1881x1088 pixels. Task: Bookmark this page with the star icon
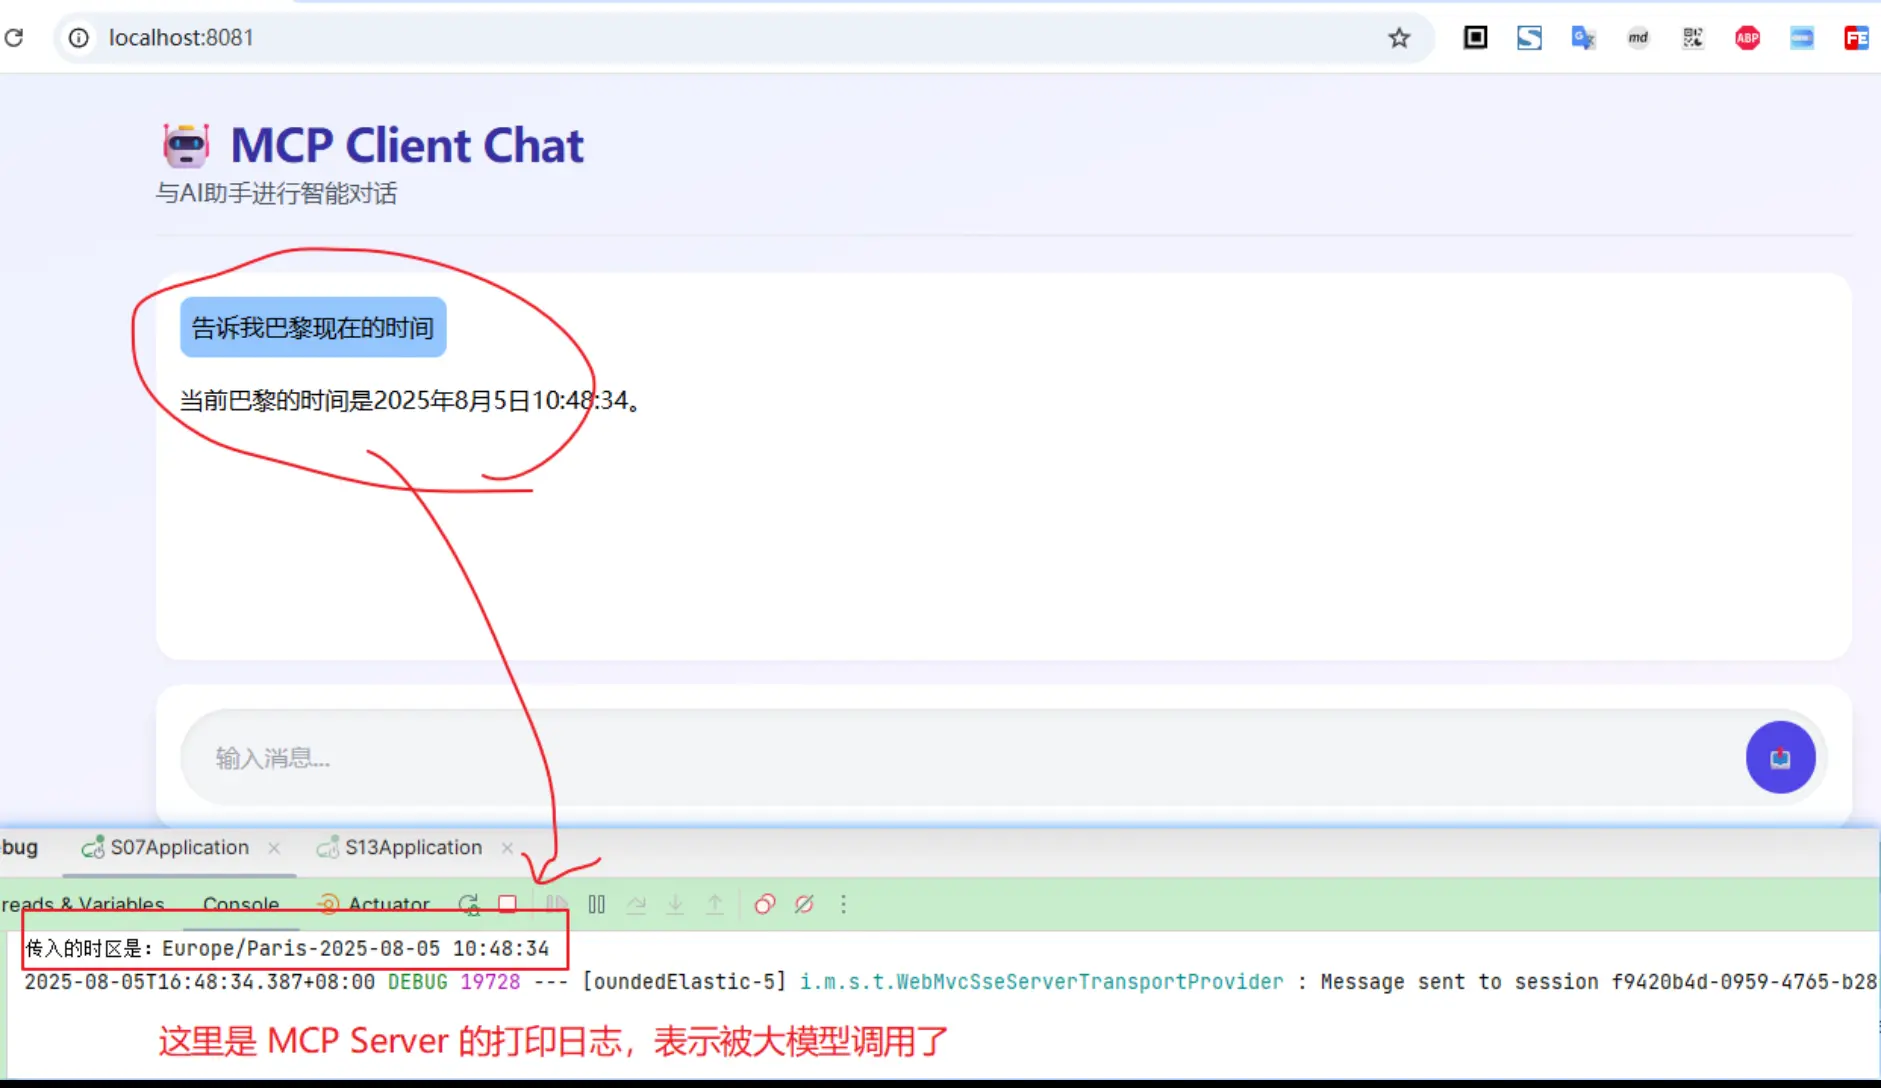point(1398,38)
